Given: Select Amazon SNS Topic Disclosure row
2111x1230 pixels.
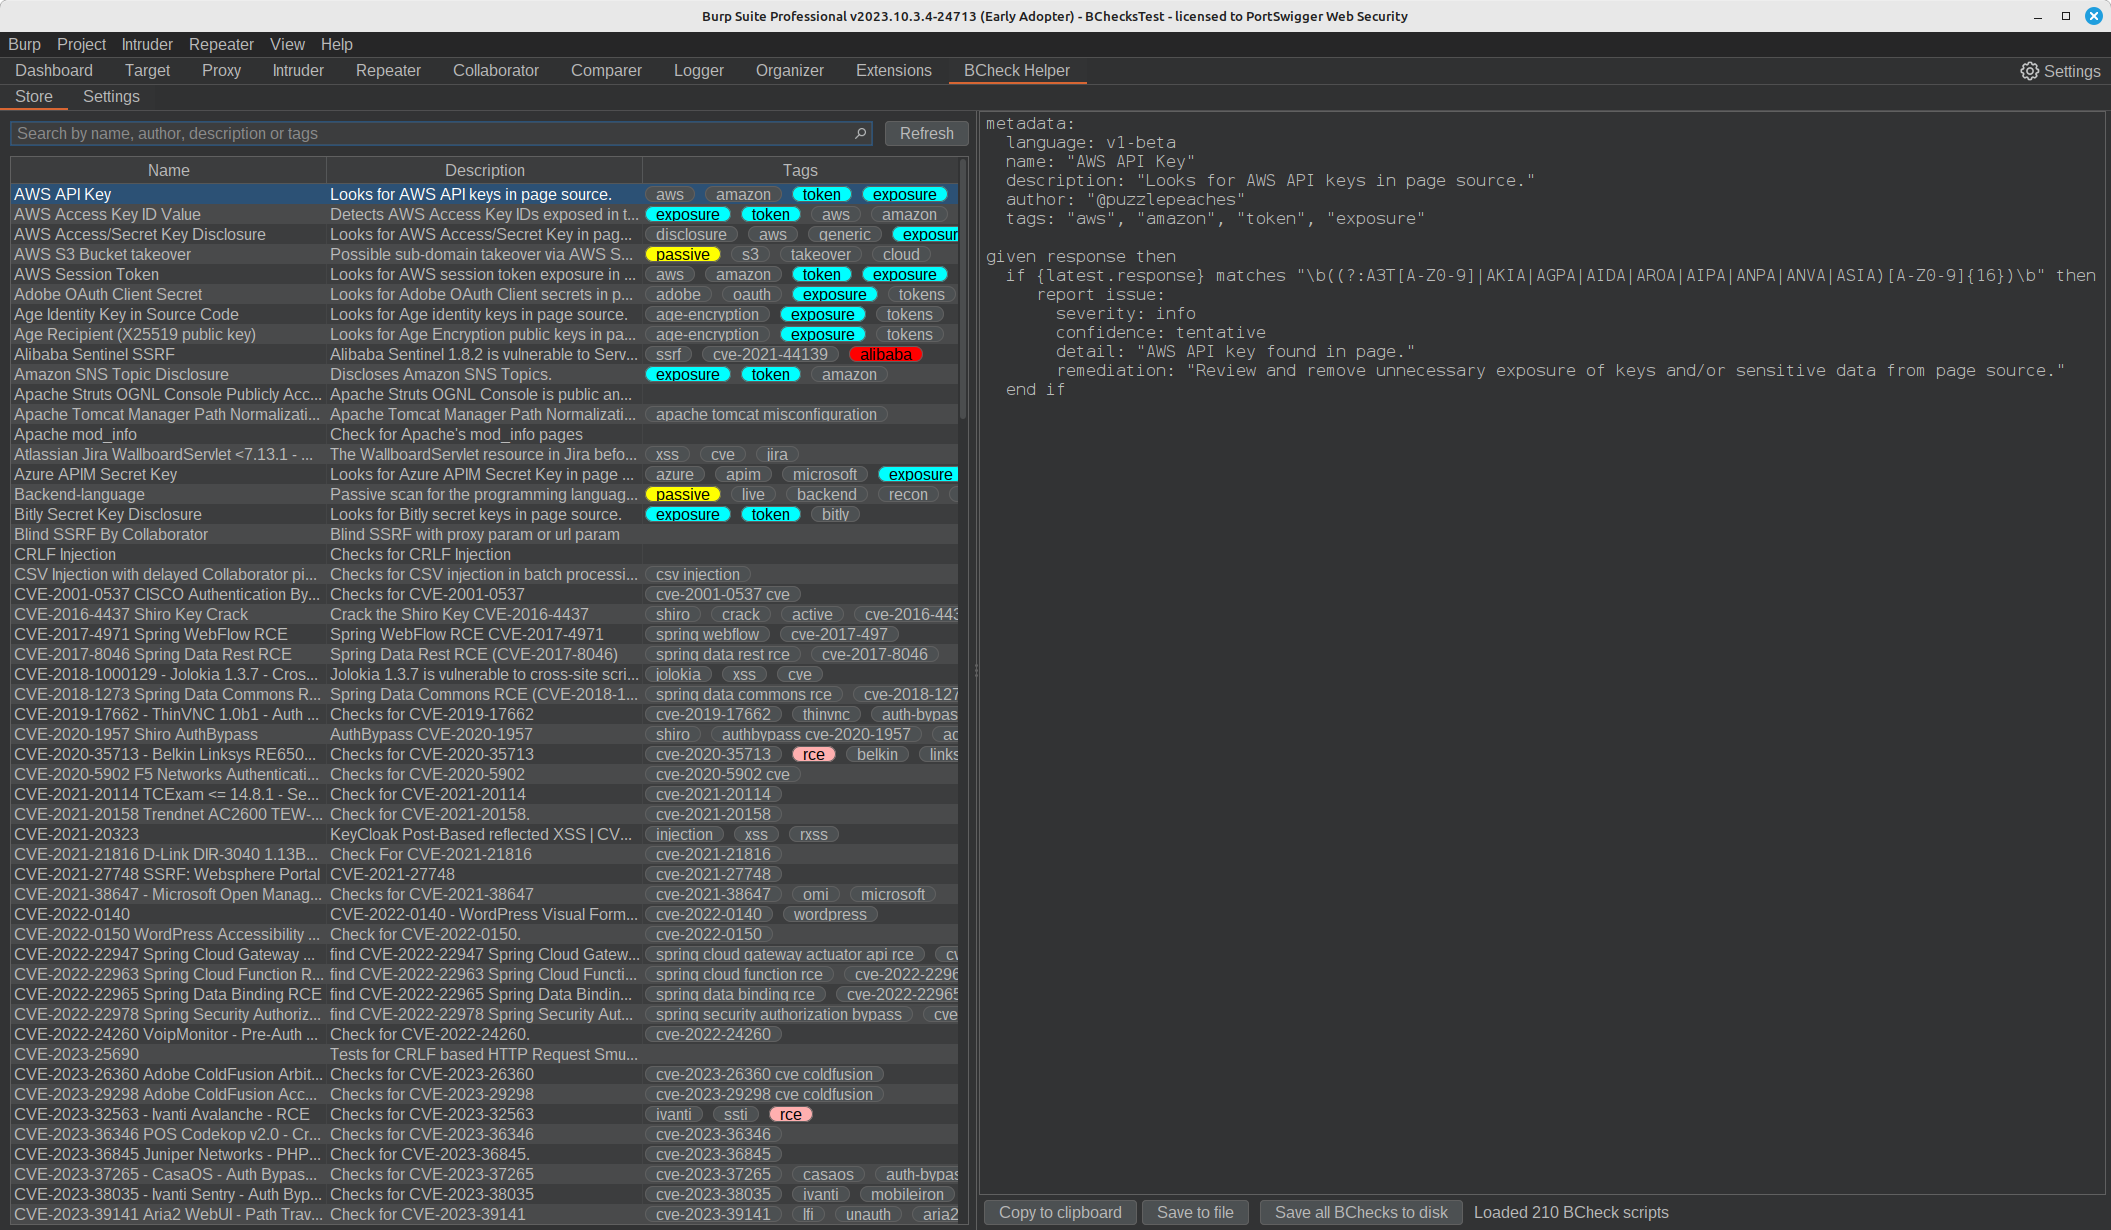Looking at the screenshot, I should coord(484,374).
